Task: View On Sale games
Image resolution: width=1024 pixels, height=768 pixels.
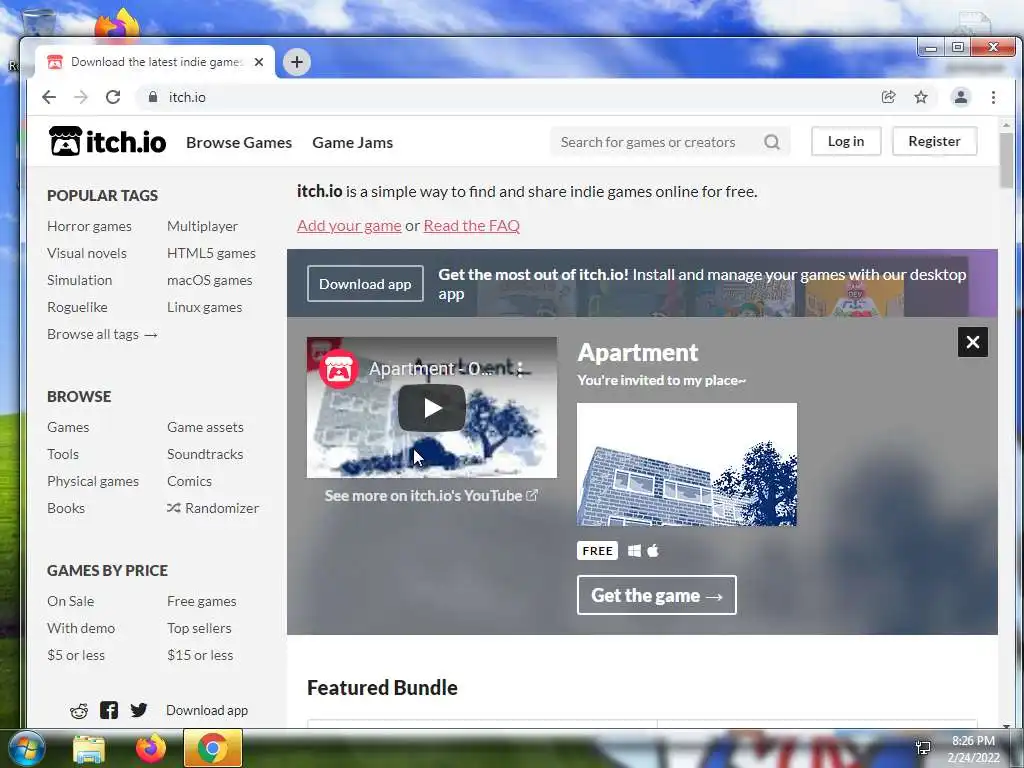Action: coord(71,601)
